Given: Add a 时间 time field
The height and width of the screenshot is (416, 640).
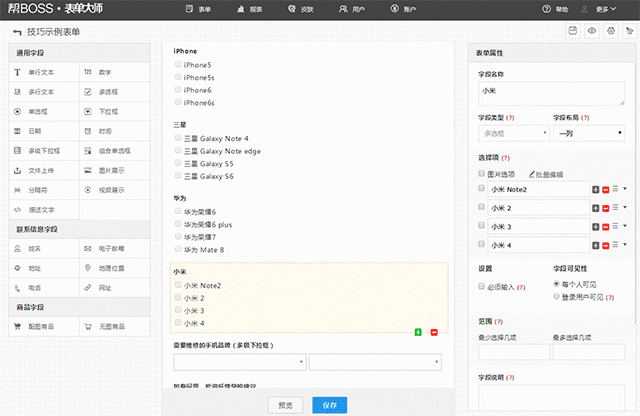Looking at the screenshot, I should tap(115, 131).
